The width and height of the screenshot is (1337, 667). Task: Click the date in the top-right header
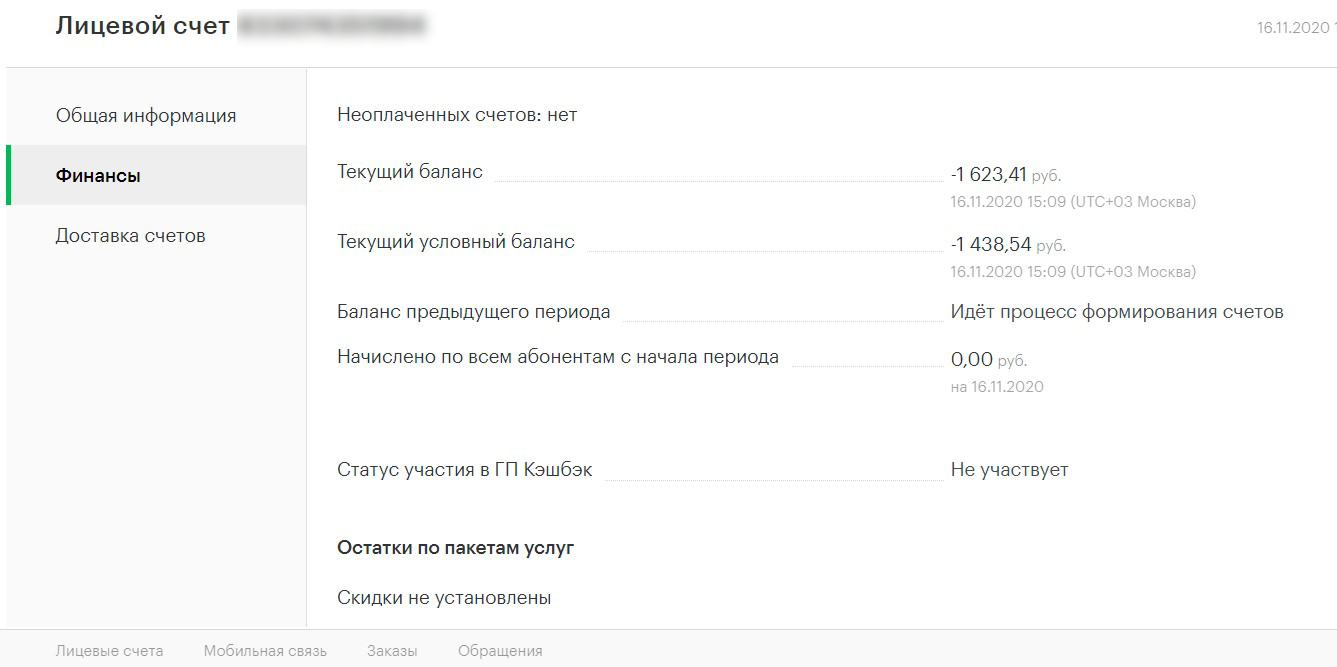click(1296, 28)
